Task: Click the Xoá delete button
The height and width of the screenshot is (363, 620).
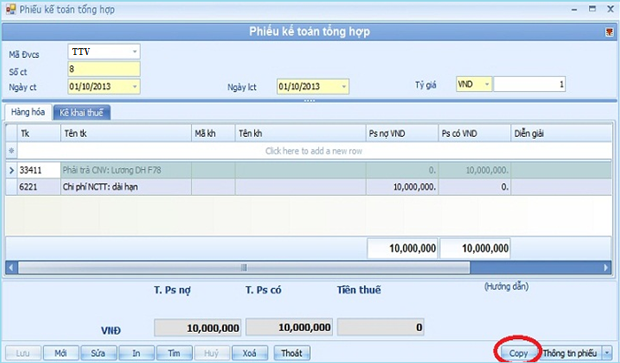Action: click(250, 353)
